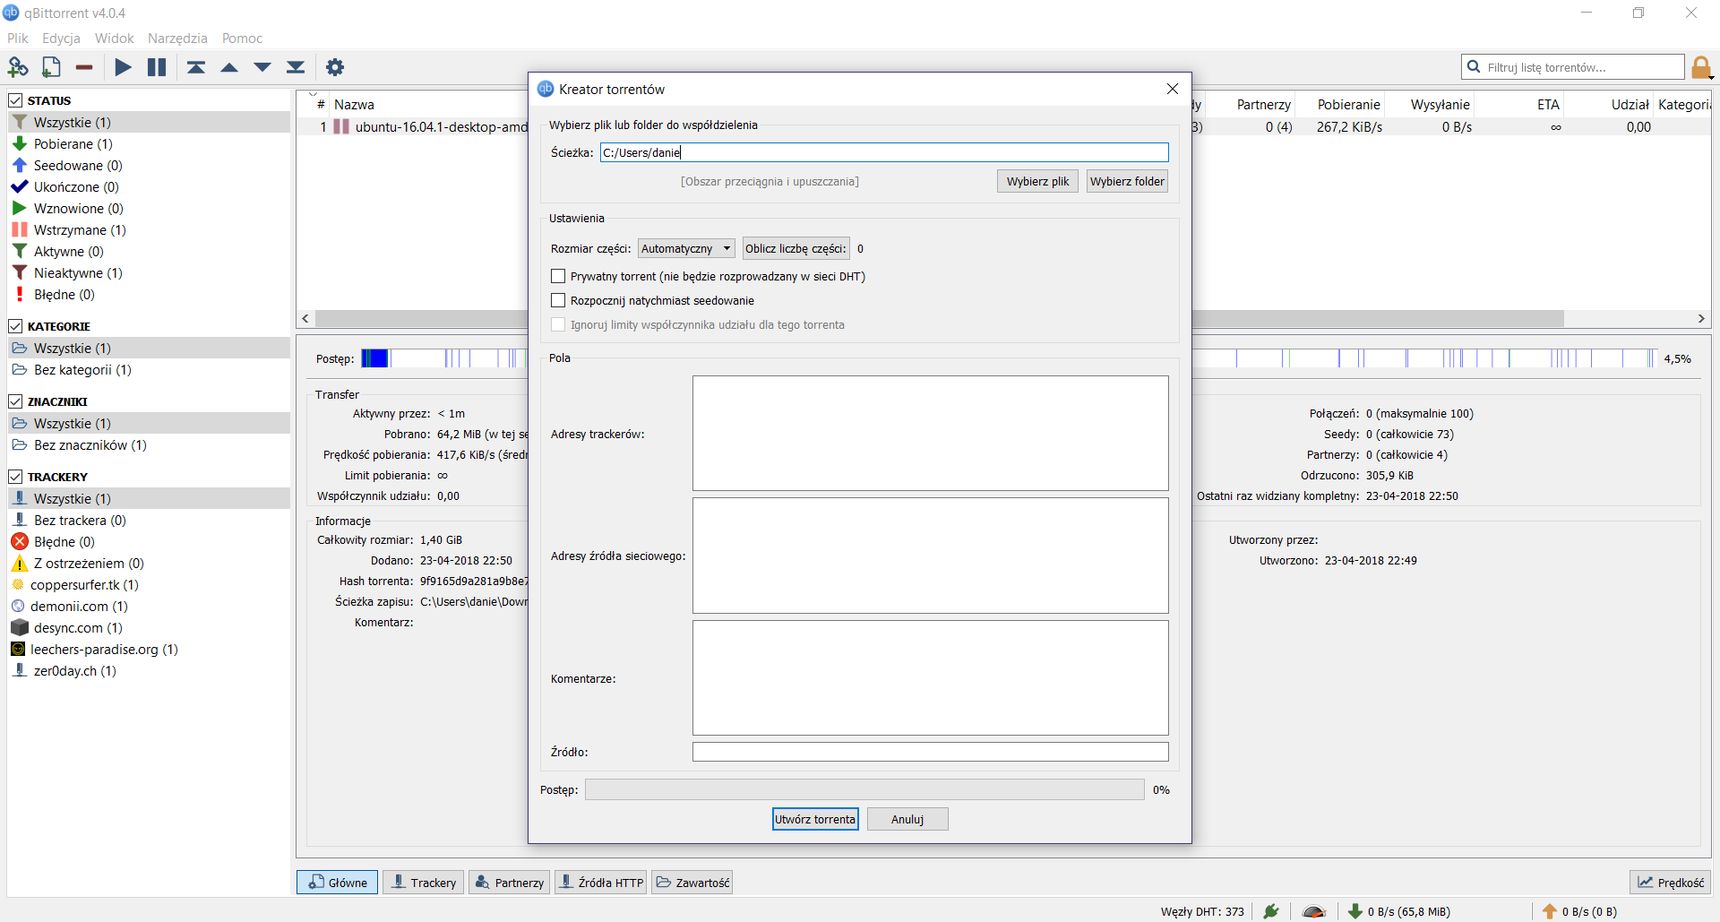Pause the torrent with the pause icon
This screenshot has width=1720, height=922.
pyautogui.click(x=157, y=67)
